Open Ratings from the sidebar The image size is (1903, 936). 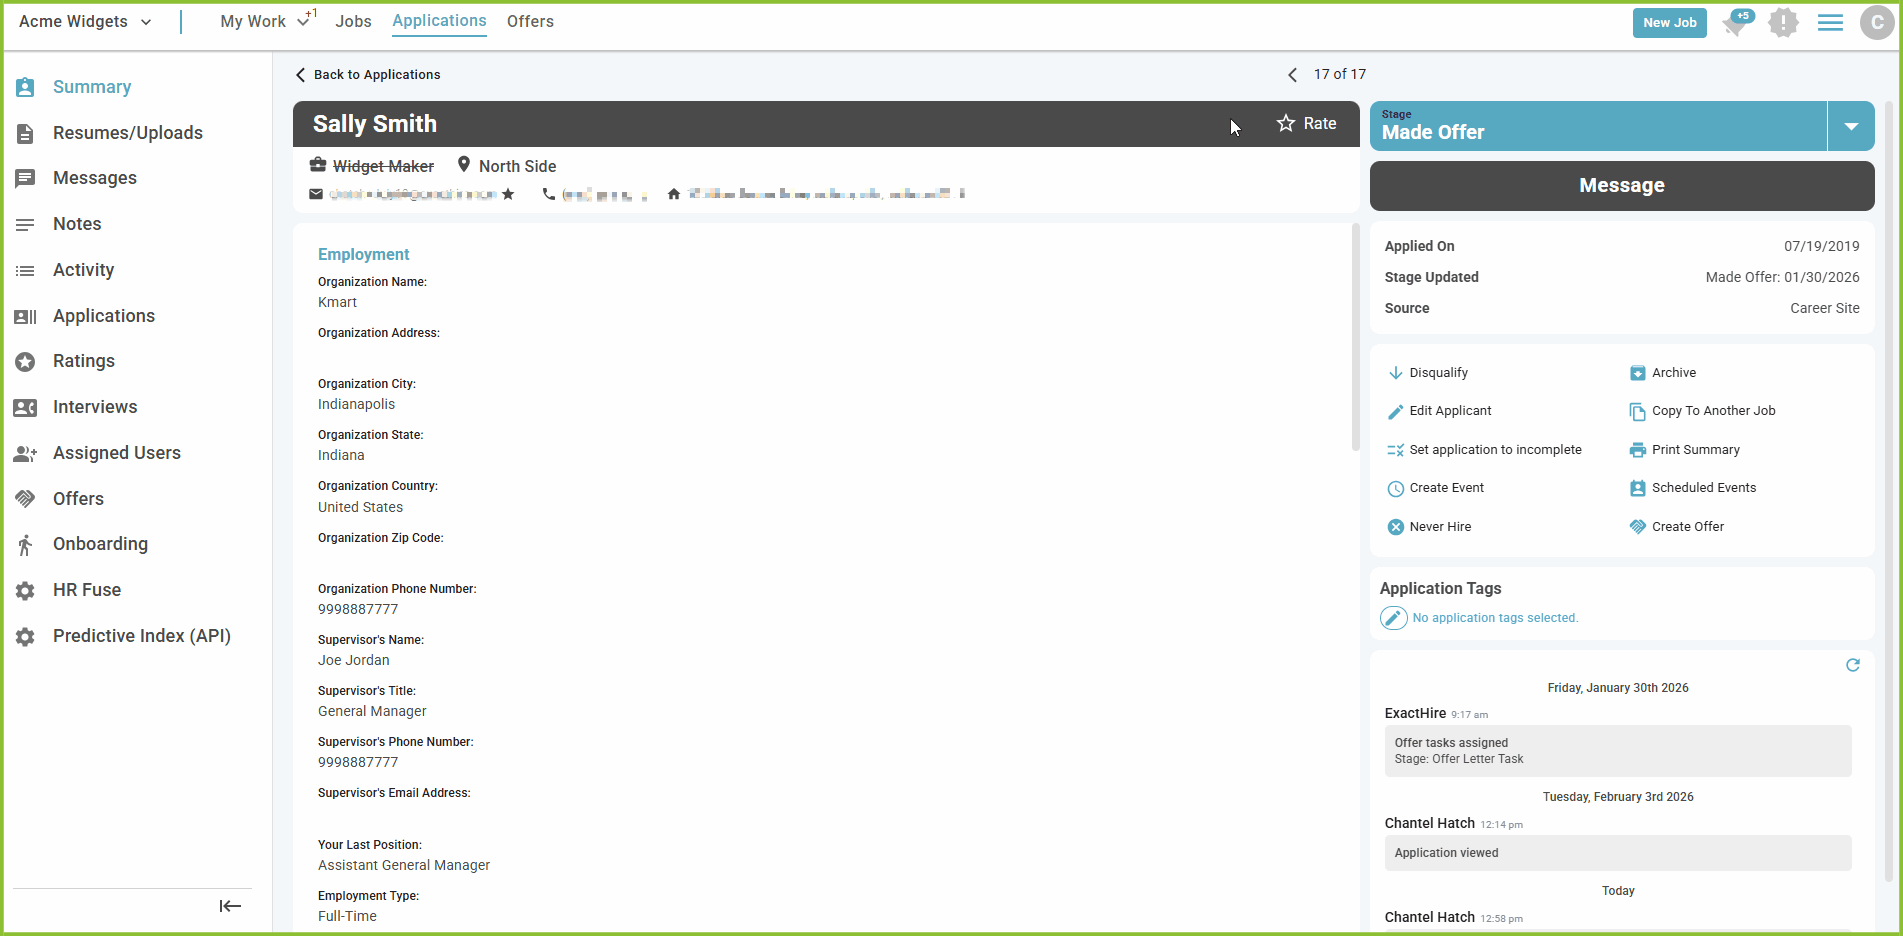coord(83,361)
